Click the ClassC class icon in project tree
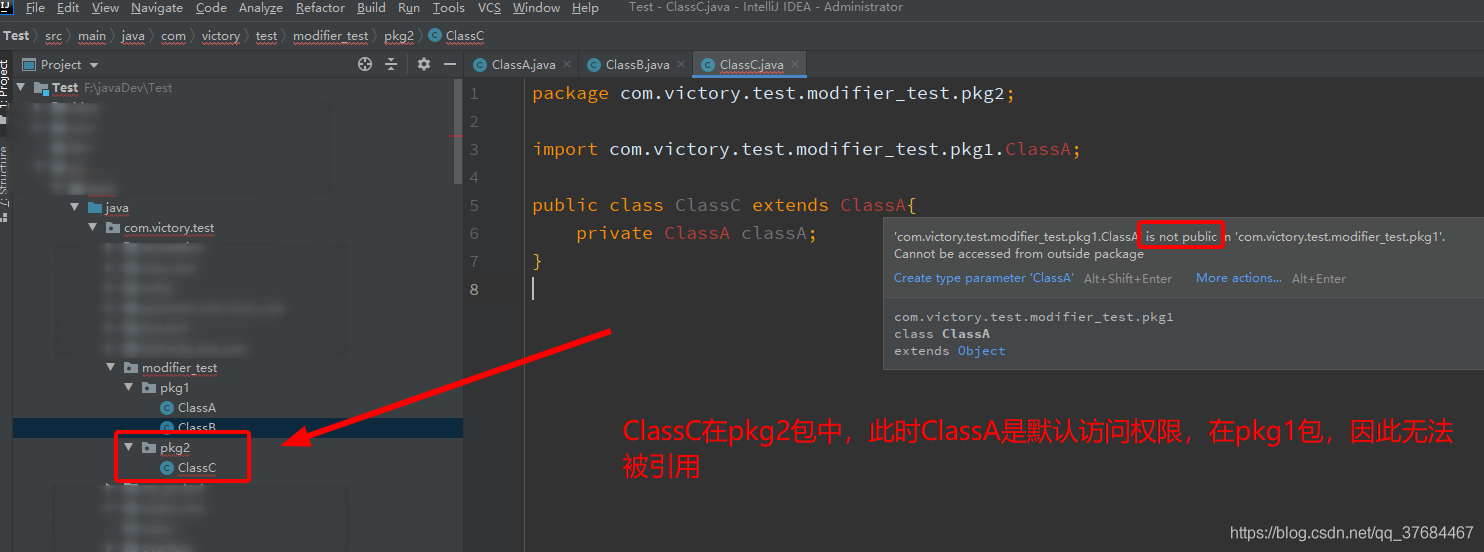 click(x=167, y=468)
